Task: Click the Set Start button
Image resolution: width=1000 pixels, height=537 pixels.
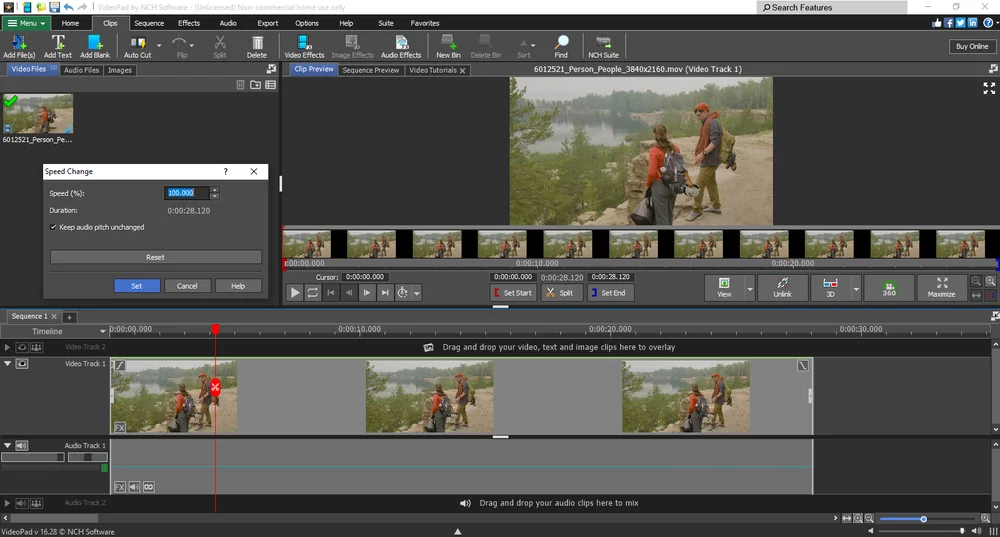Action: [513, 293]
